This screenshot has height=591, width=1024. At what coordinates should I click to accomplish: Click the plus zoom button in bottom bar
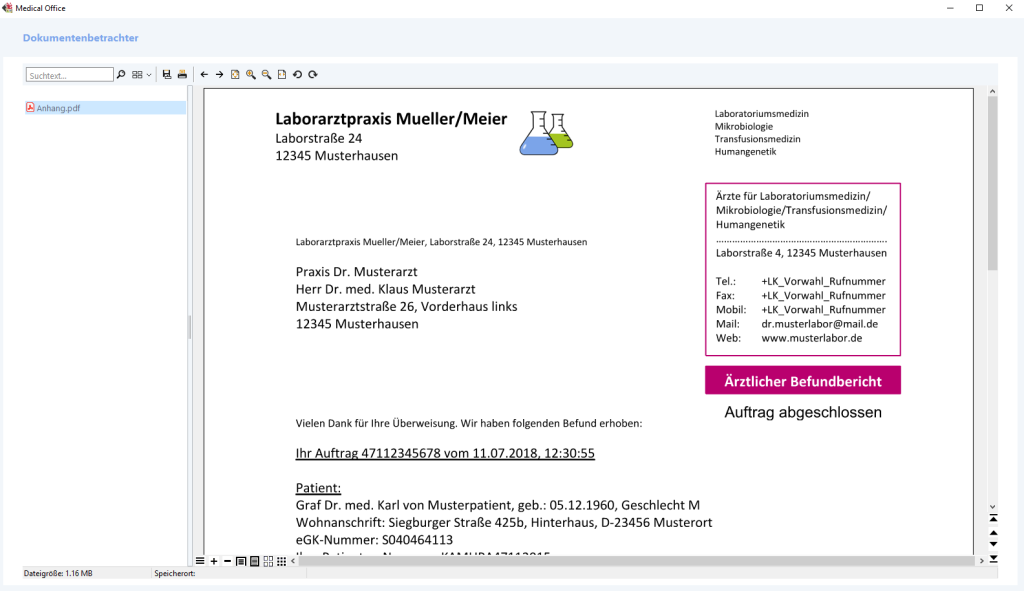[214, 561]
